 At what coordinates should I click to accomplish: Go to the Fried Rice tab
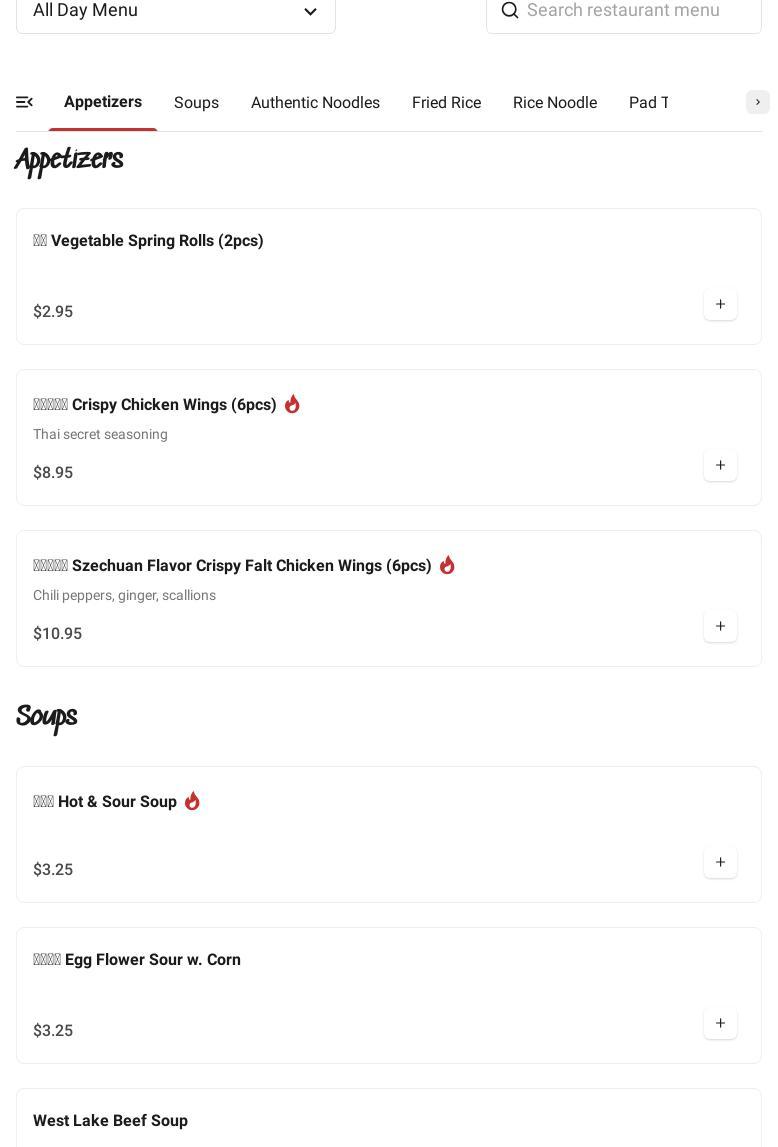[446, 103]
